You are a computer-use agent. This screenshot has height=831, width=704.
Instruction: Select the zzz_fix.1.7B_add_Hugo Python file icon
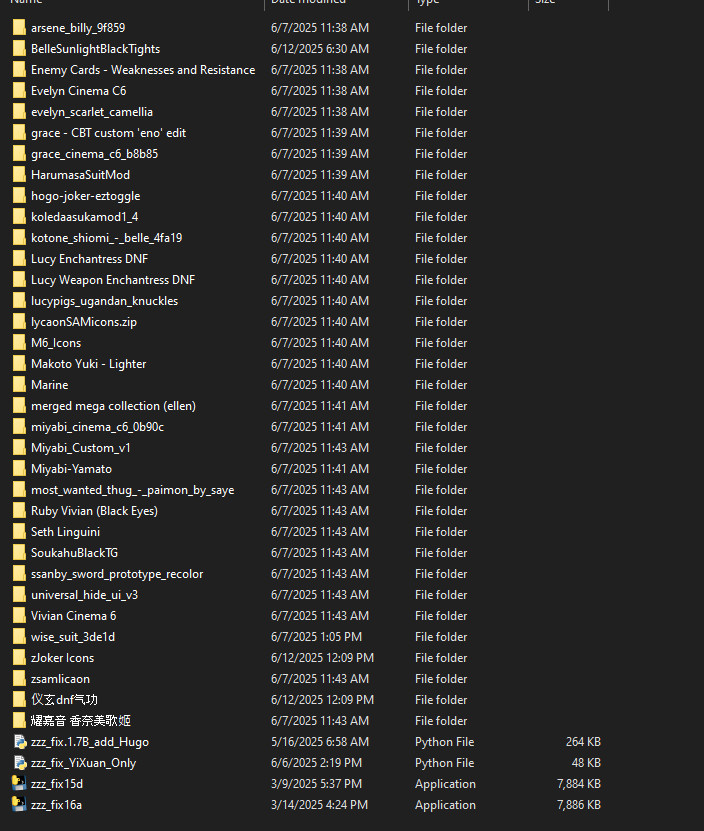(19, 742)
